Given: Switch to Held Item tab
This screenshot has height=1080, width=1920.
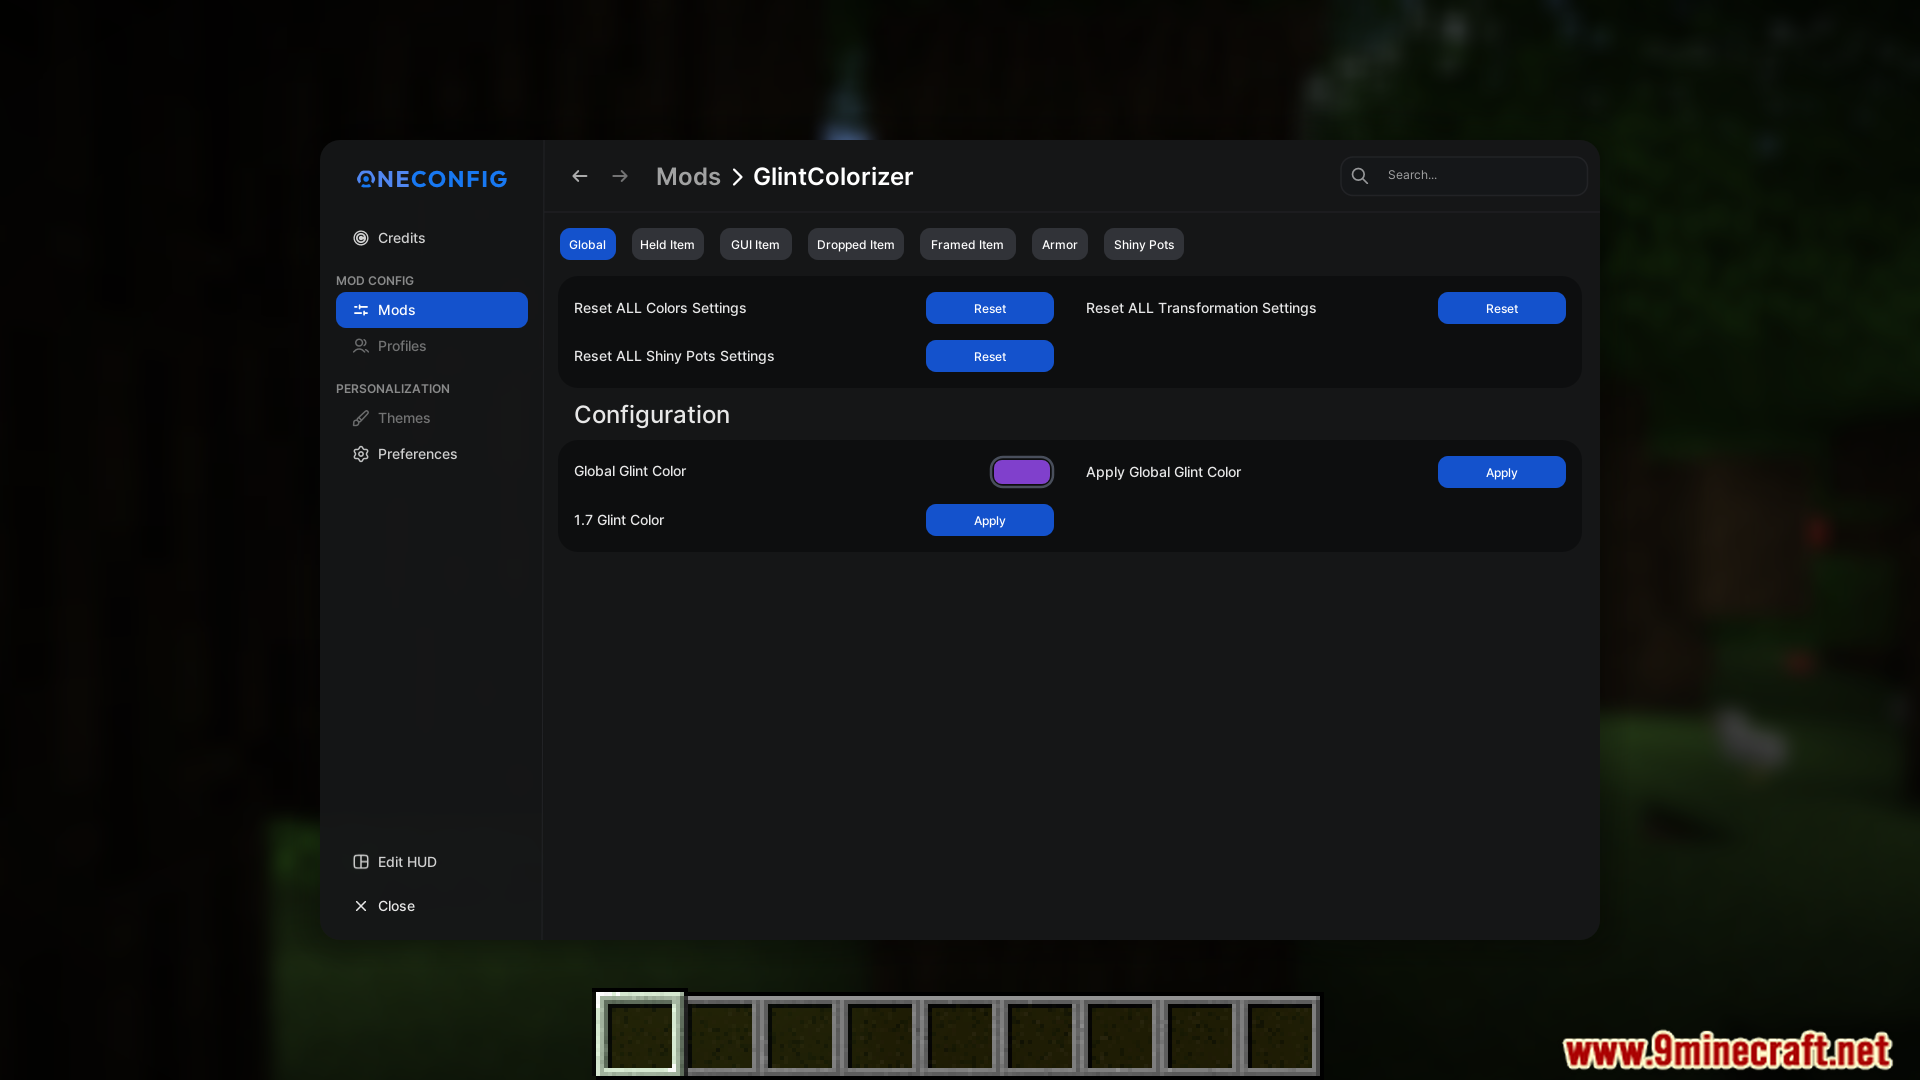Looking at the screenshot, I should [667, 244].
